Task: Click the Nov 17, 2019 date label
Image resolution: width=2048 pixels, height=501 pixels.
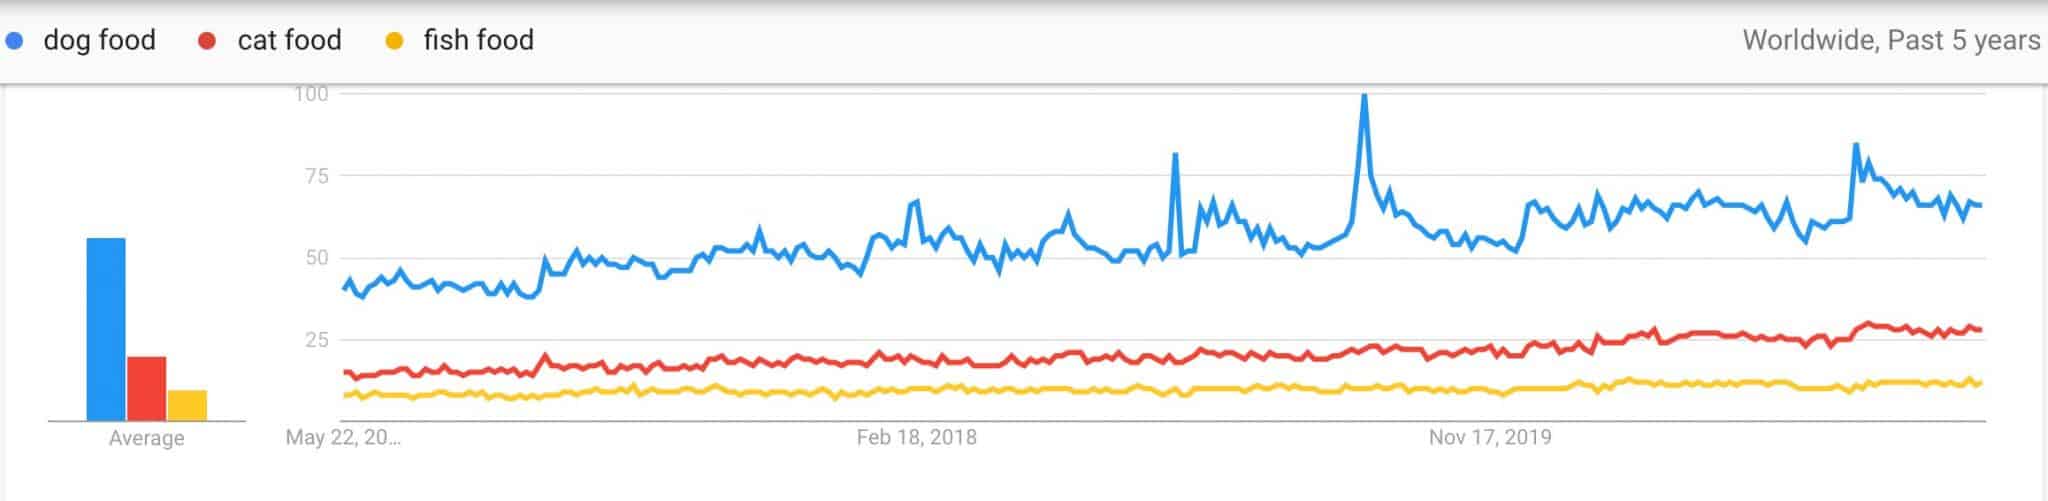Action: click(x=1490, y=437)
